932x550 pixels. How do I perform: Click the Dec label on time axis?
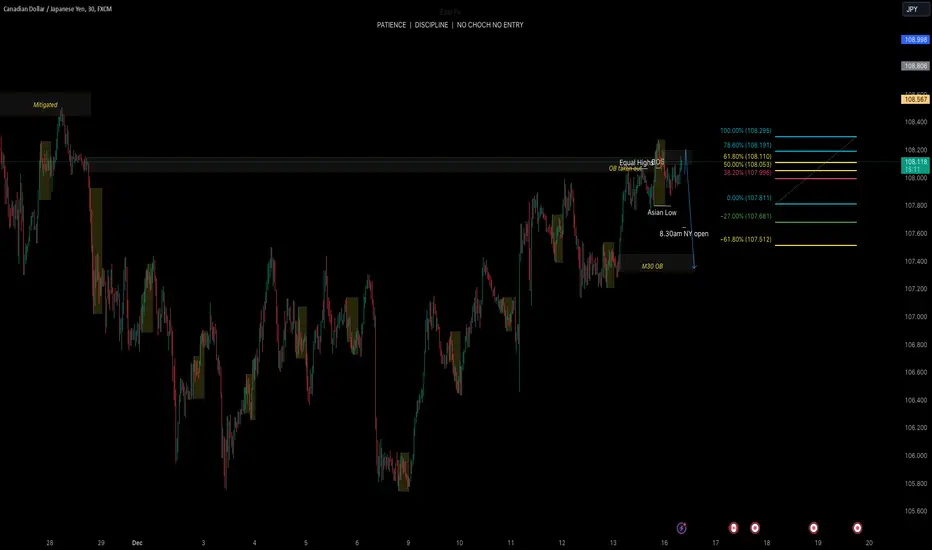click(137, 543)
